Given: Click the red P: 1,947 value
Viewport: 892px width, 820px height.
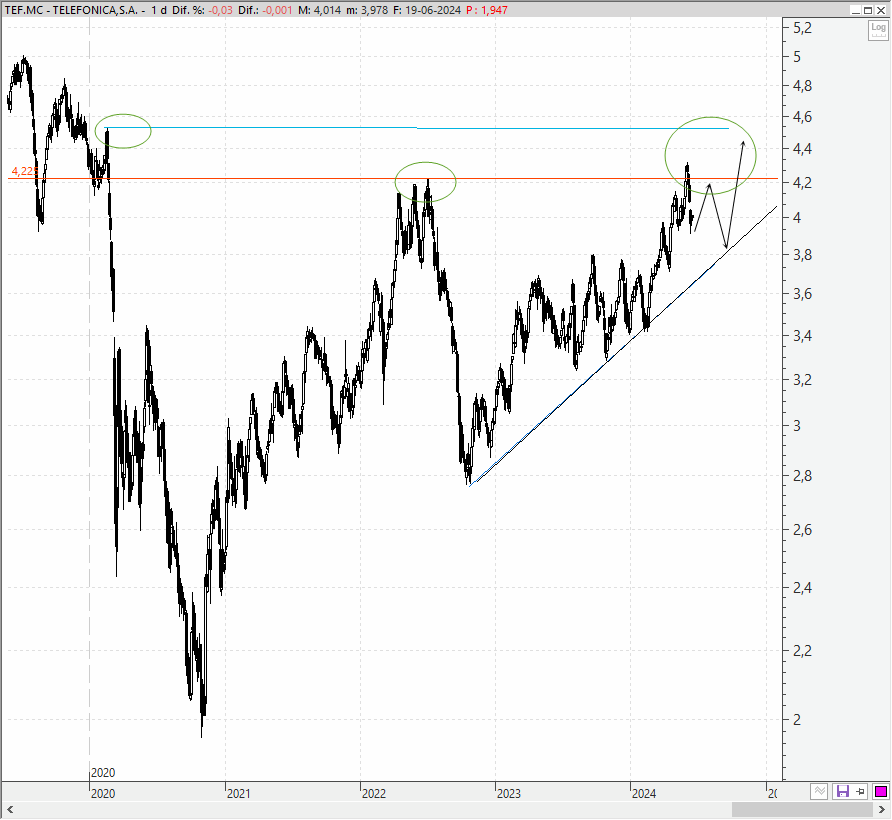Looking at the screenshot, I should pos(487,10).
